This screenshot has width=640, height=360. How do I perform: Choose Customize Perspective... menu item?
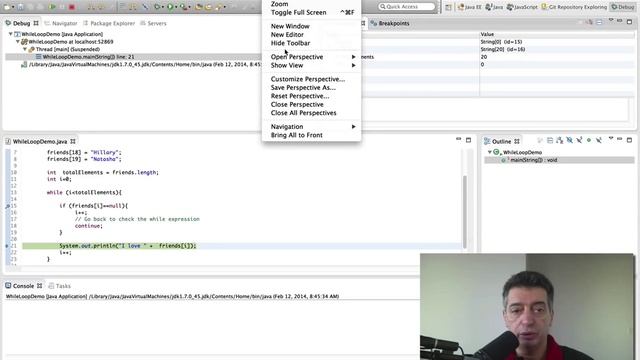(311, 79)
